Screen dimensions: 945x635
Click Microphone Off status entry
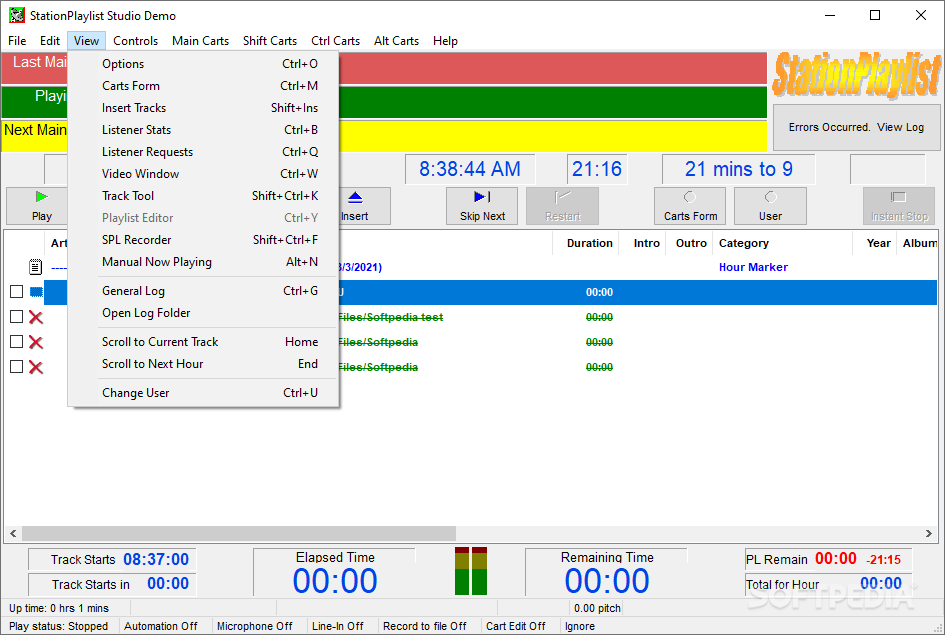(x=254, y=626)
